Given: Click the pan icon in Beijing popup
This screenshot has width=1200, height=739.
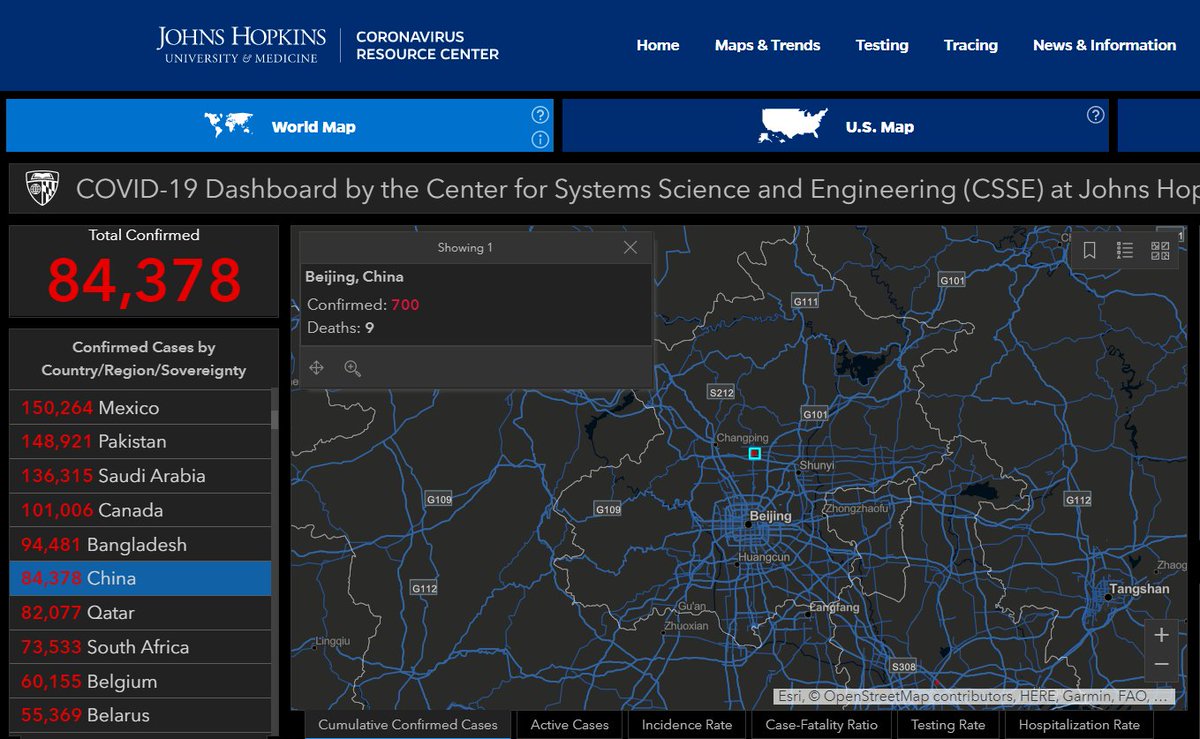Looking at the screenshot, I should tap(316, 368).
